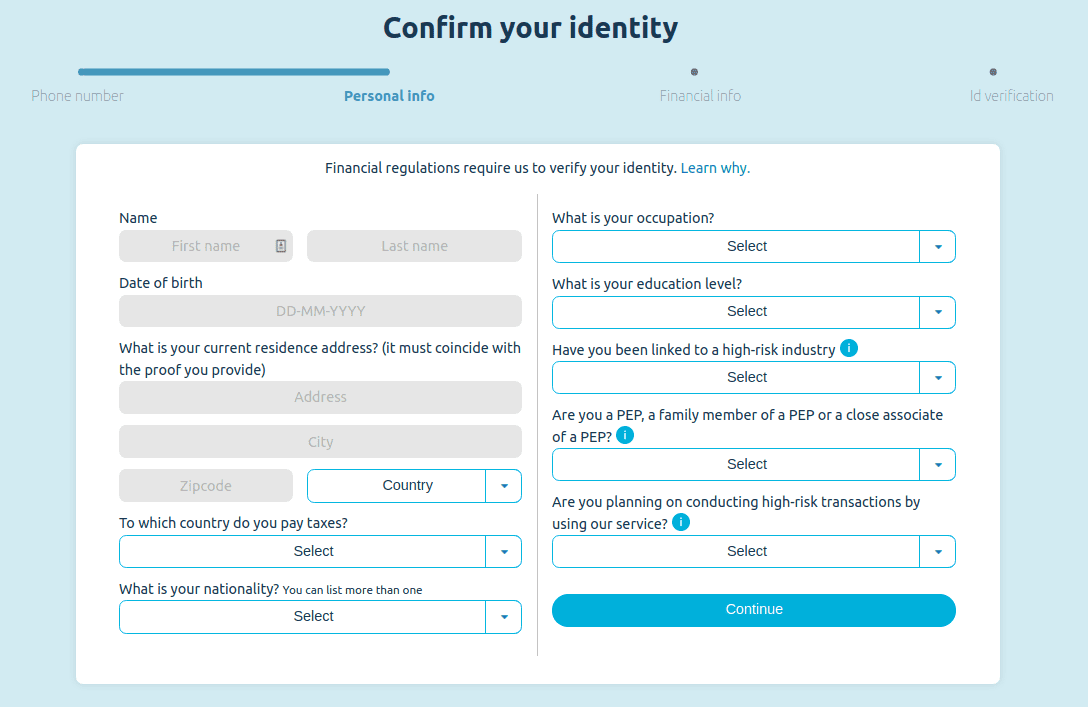Select the Id verification step
The height and width of the screenshot is (707, 1088).
(x=1011, y=96)
